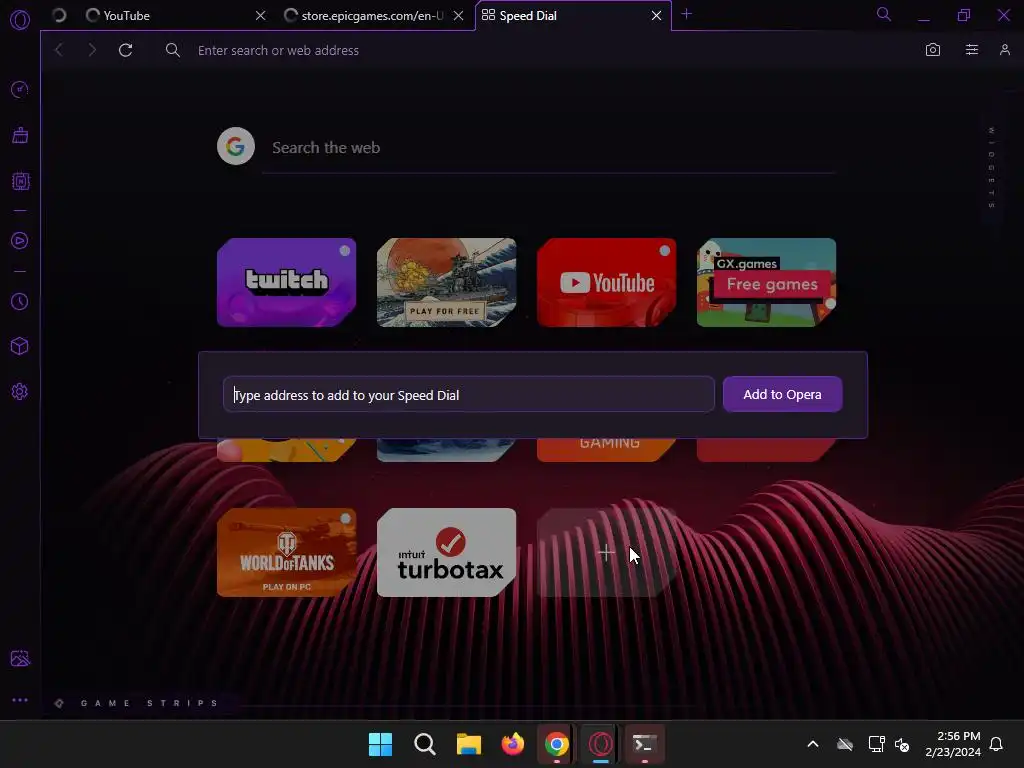1024x768 pixels.
Task: Open a new tab with plus icon
Action: (686, 14)
